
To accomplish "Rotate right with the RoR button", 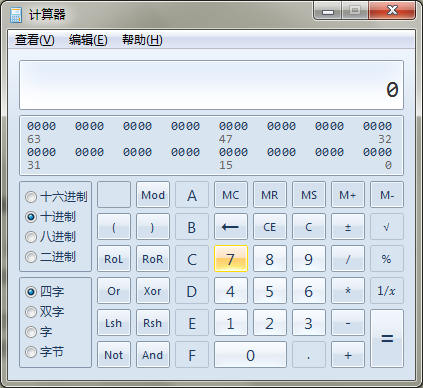I will tap(153, 259).
